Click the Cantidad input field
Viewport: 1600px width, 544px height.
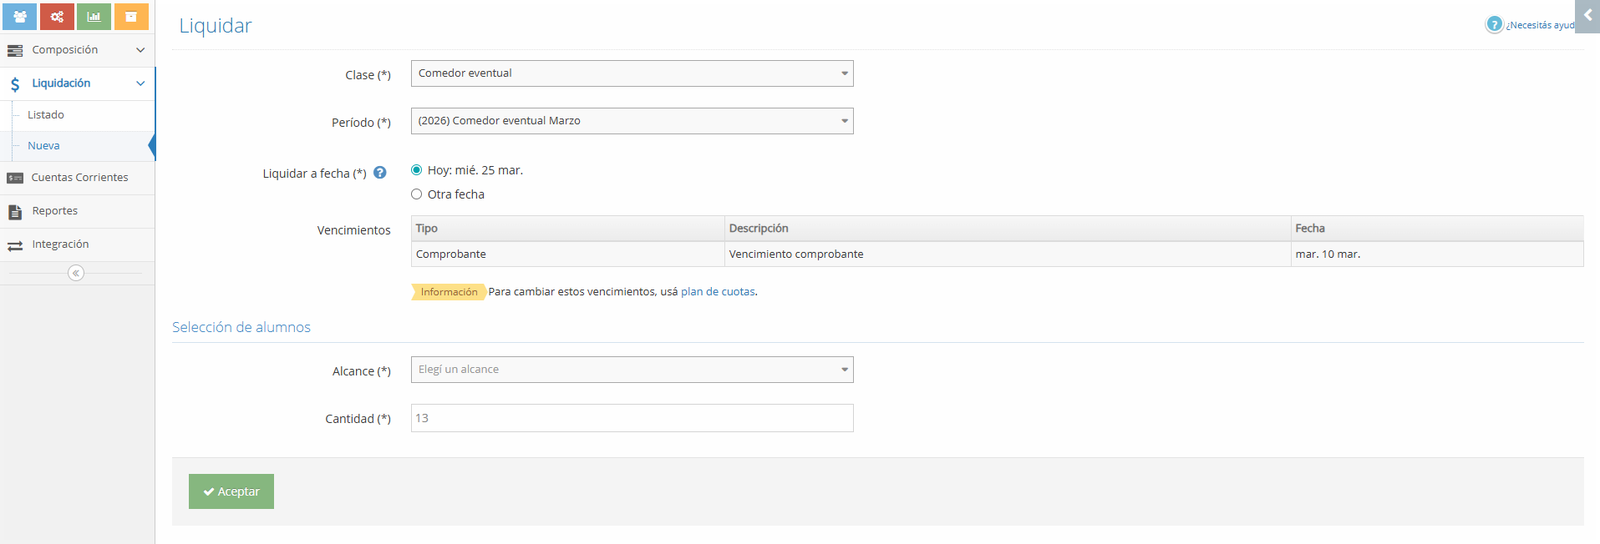632,418
